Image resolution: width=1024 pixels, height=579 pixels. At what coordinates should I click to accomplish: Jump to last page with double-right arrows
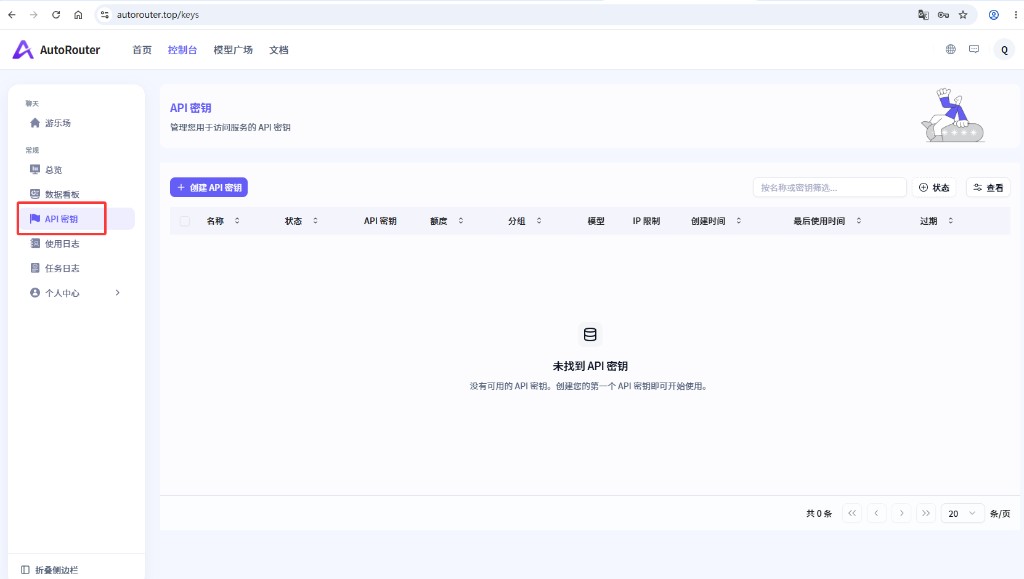(x=926, y=514)
